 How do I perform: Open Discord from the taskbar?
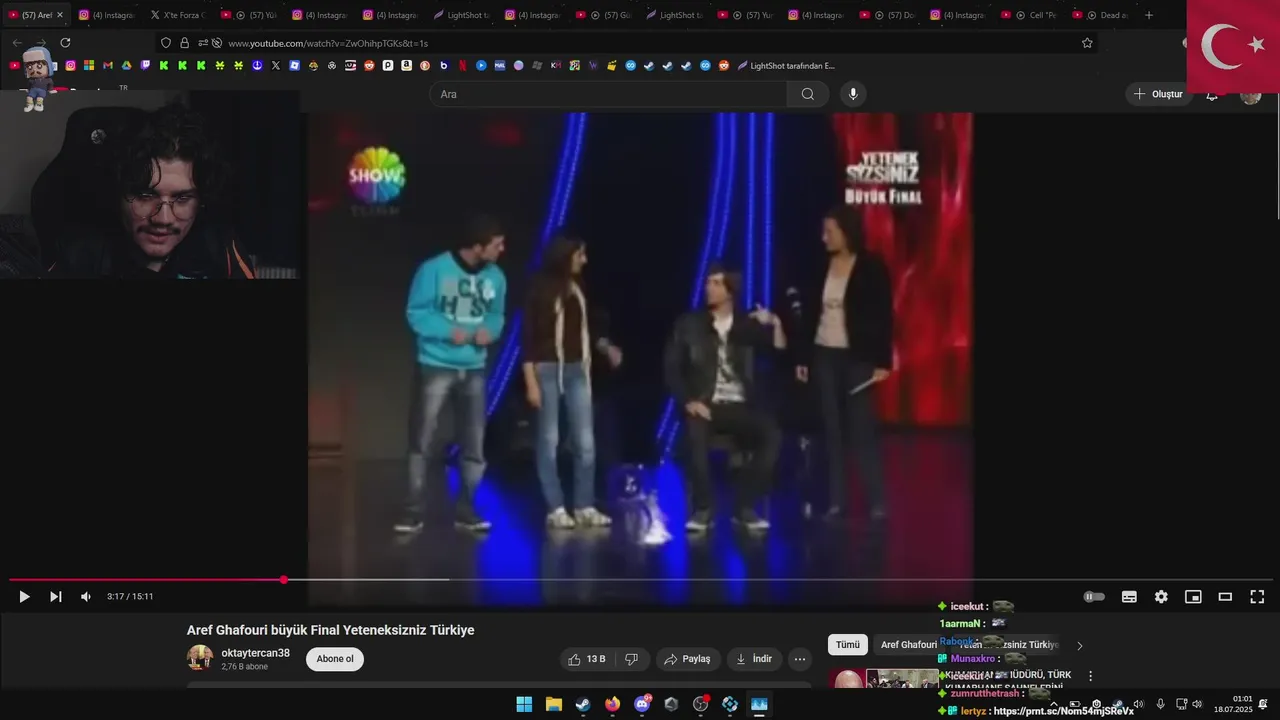tap(642, 704)
